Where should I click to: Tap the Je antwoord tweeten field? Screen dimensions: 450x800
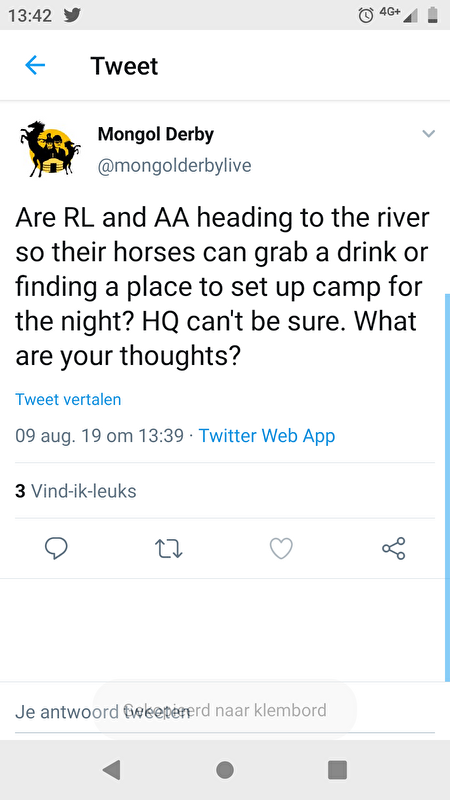pos(224,711)
